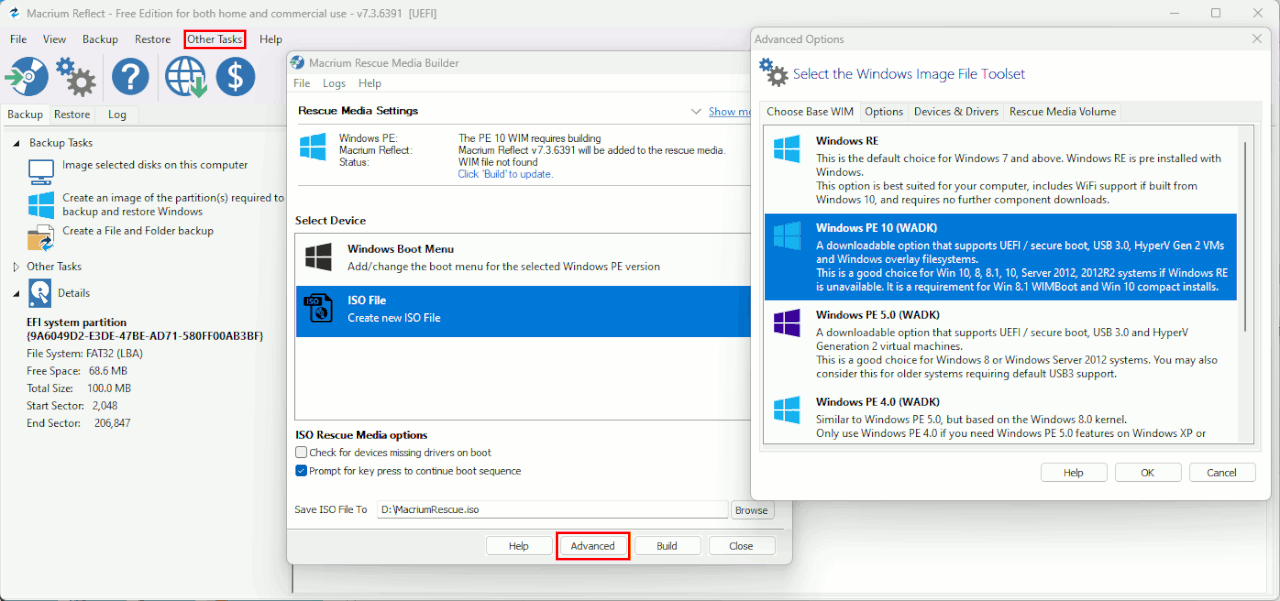The width and height of the screenshot is (1280, 601).
Task: Click Windows logo in Rescue Media Settings
Action: click(313, 147)
